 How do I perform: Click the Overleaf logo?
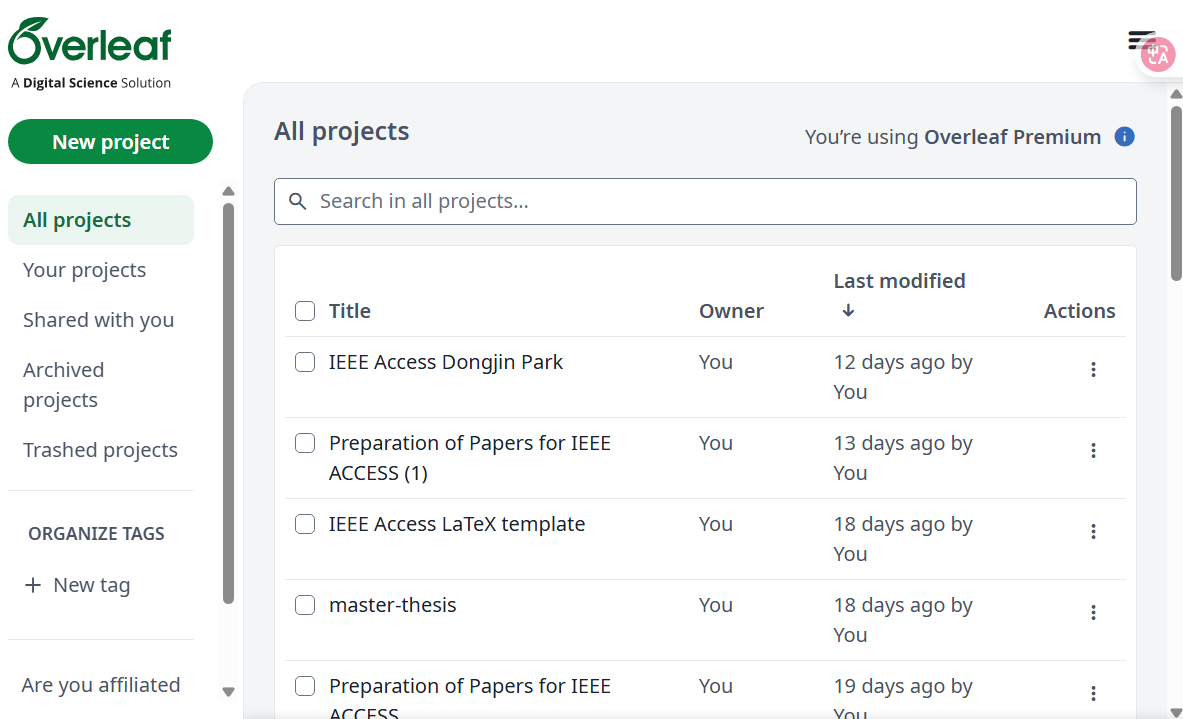pos(90,43)
